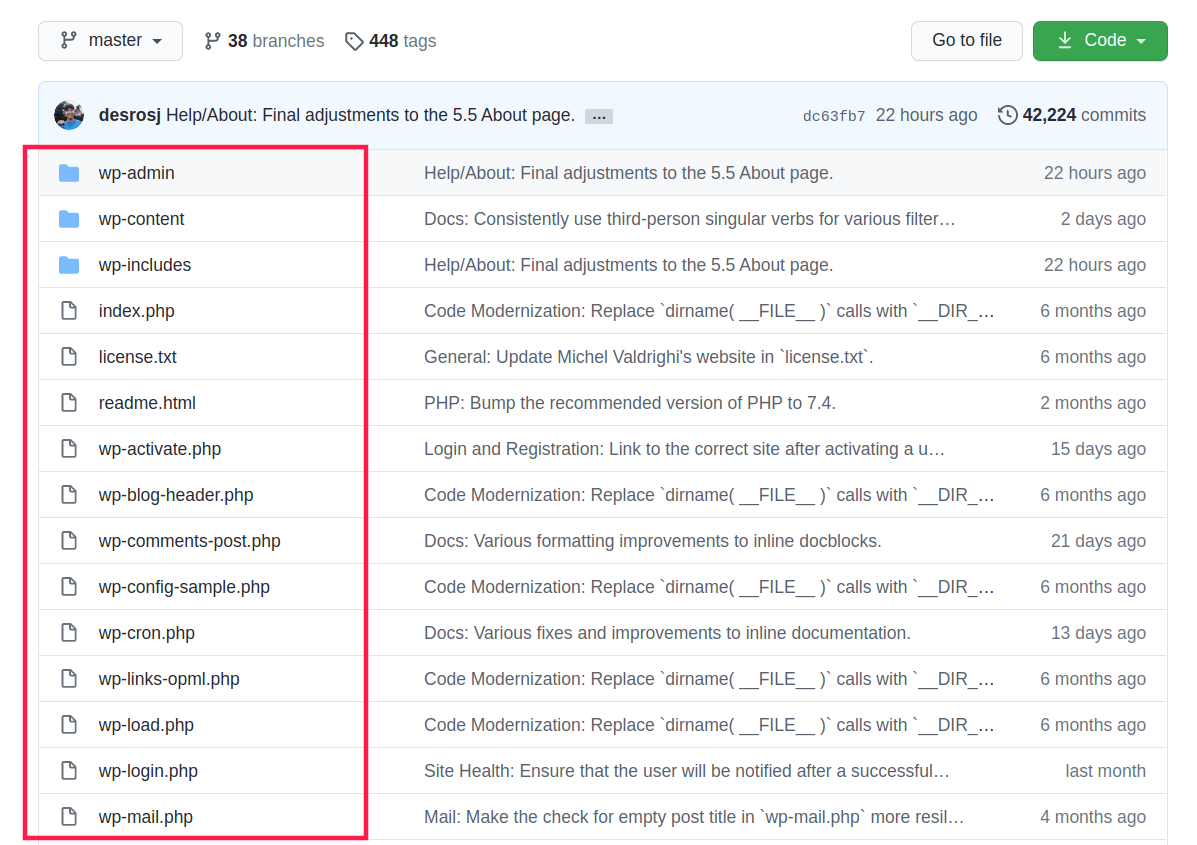The width and height of the screenshot is (1197, 845).
Task: Open the wp-login.php file
Action: tap(148, 771)
